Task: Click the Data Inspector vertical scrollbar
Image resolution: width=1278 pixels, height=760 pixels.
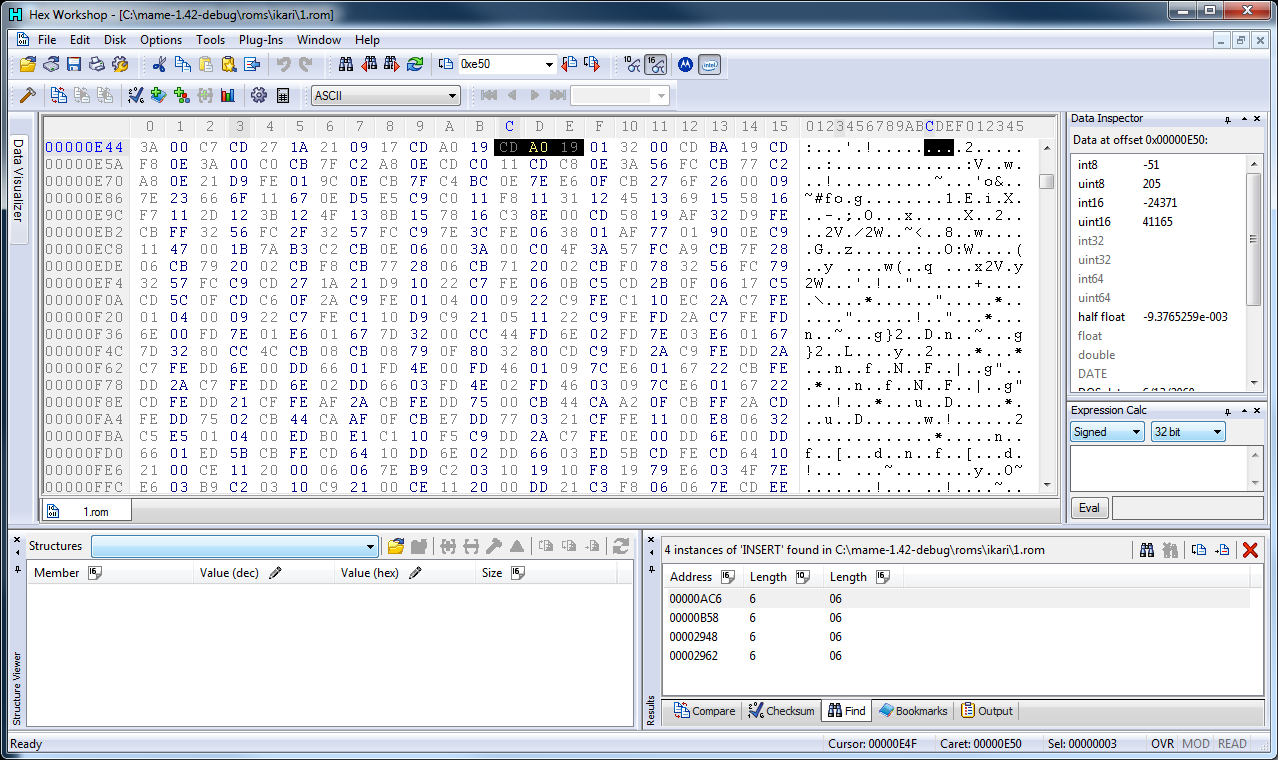Action: pos(1254,272)
